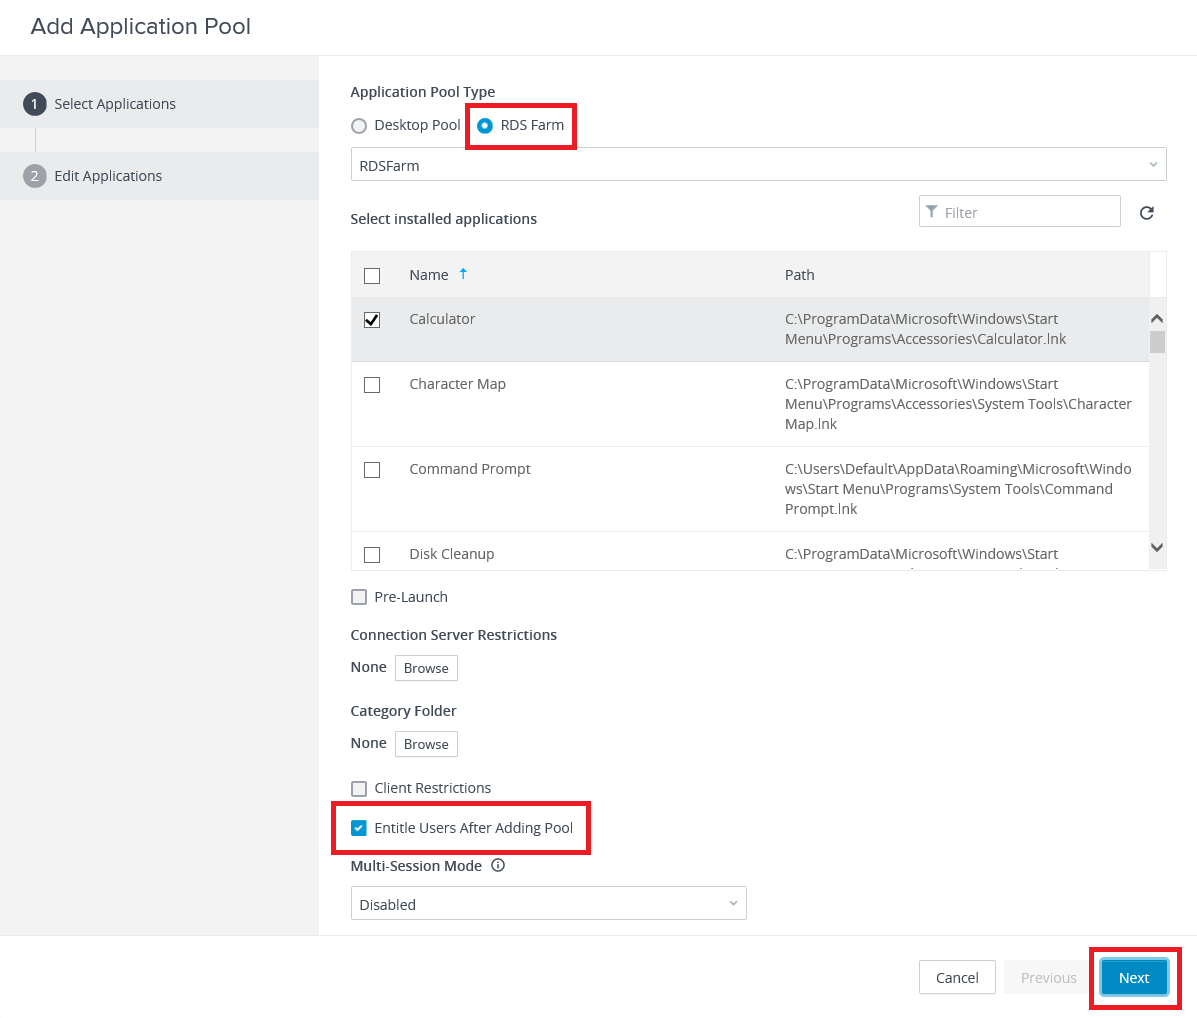This screenshot has height=1018, width=1197.
Task: Expand the Multi-Session Mode Disabled dropdown
Action: coord(548,904)
